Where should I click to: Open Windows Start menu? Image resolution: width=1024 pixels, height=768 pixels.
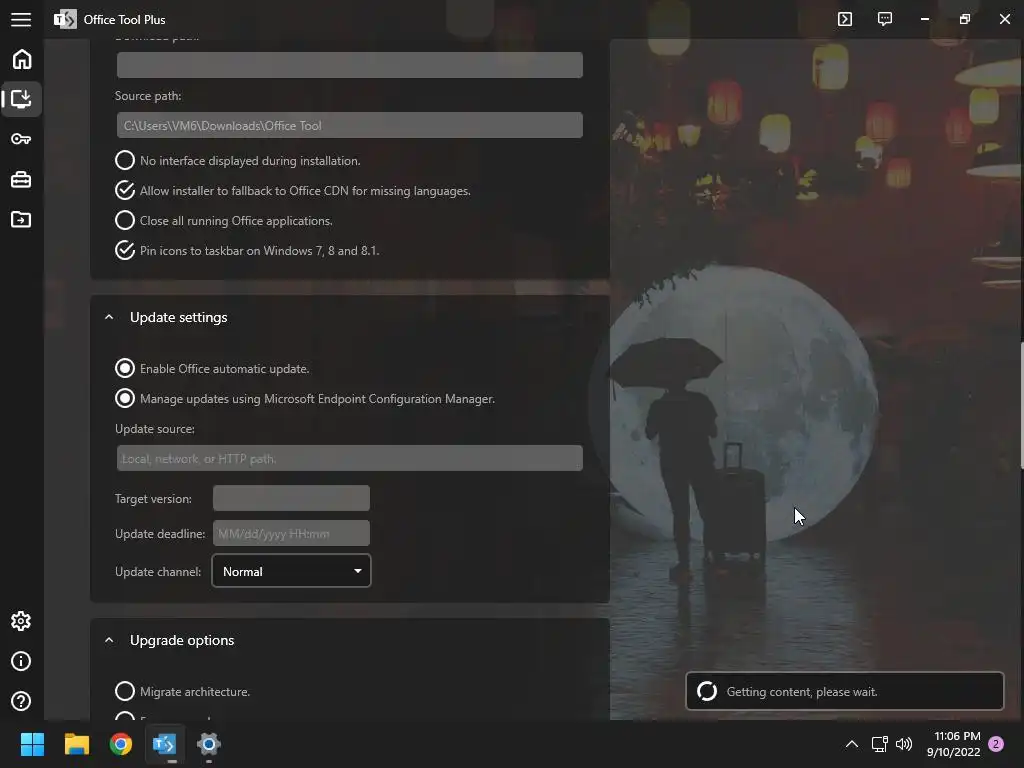pos(33,744)
